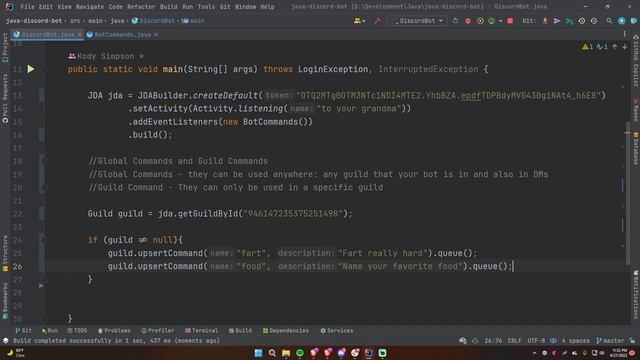Screen dimensions: 640x360
Task: Toggle the Maven tool window on right
Action: [636, 109]
